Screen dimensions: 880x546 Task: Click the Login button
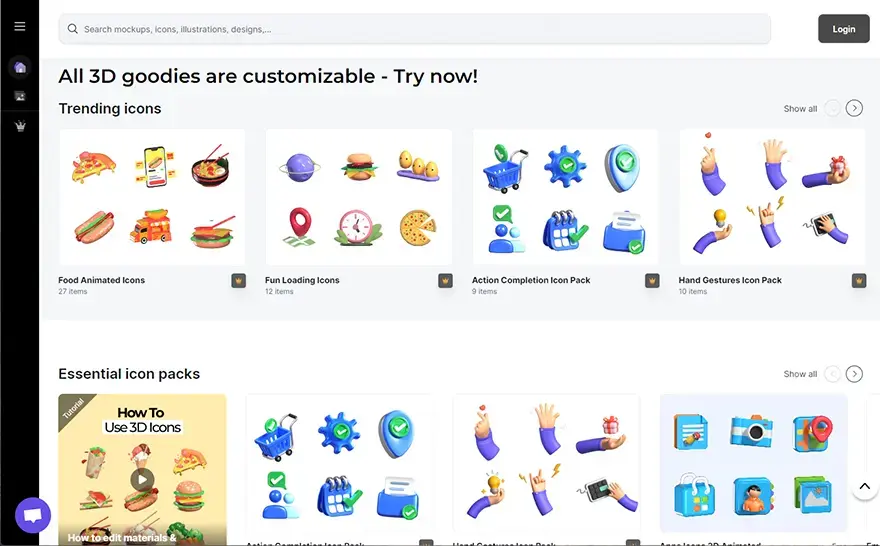coord(844,29)
